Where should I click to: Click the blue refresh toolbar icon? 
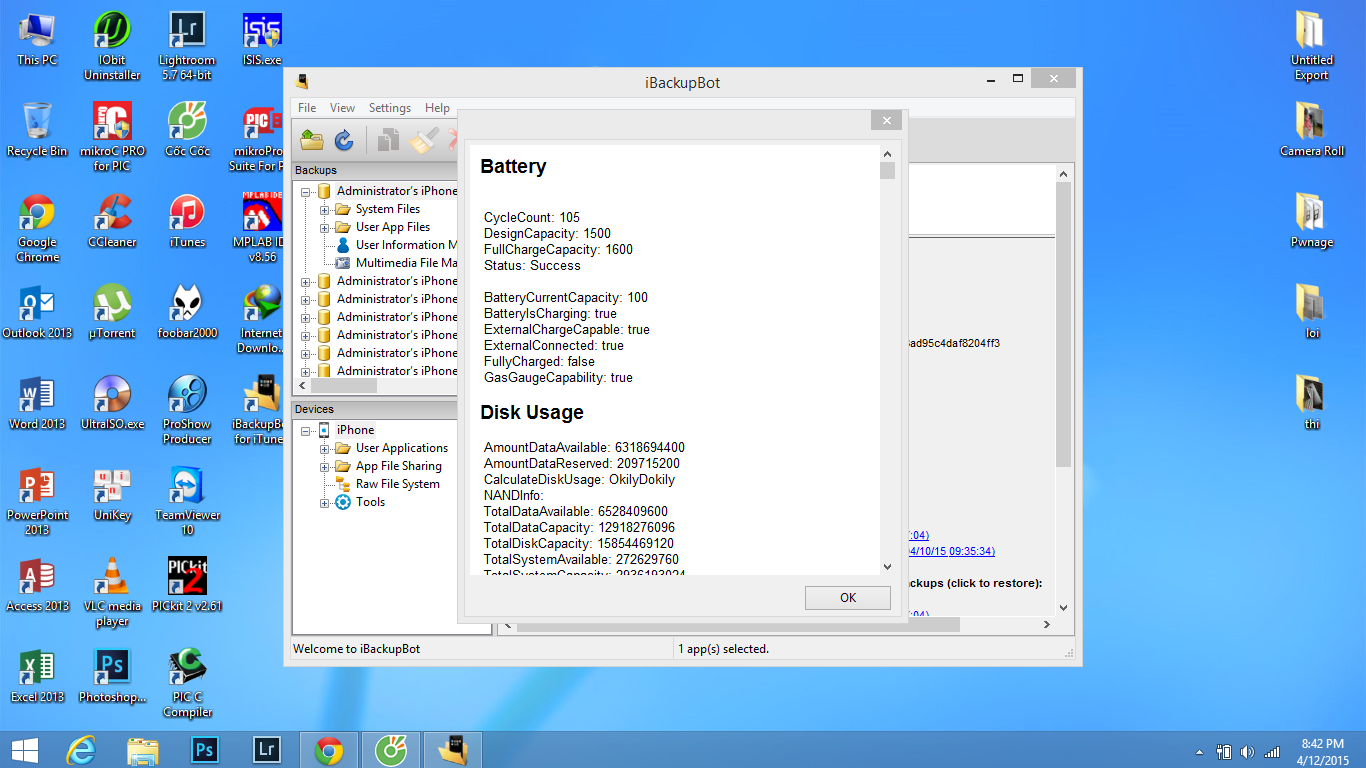pos(344,141)
